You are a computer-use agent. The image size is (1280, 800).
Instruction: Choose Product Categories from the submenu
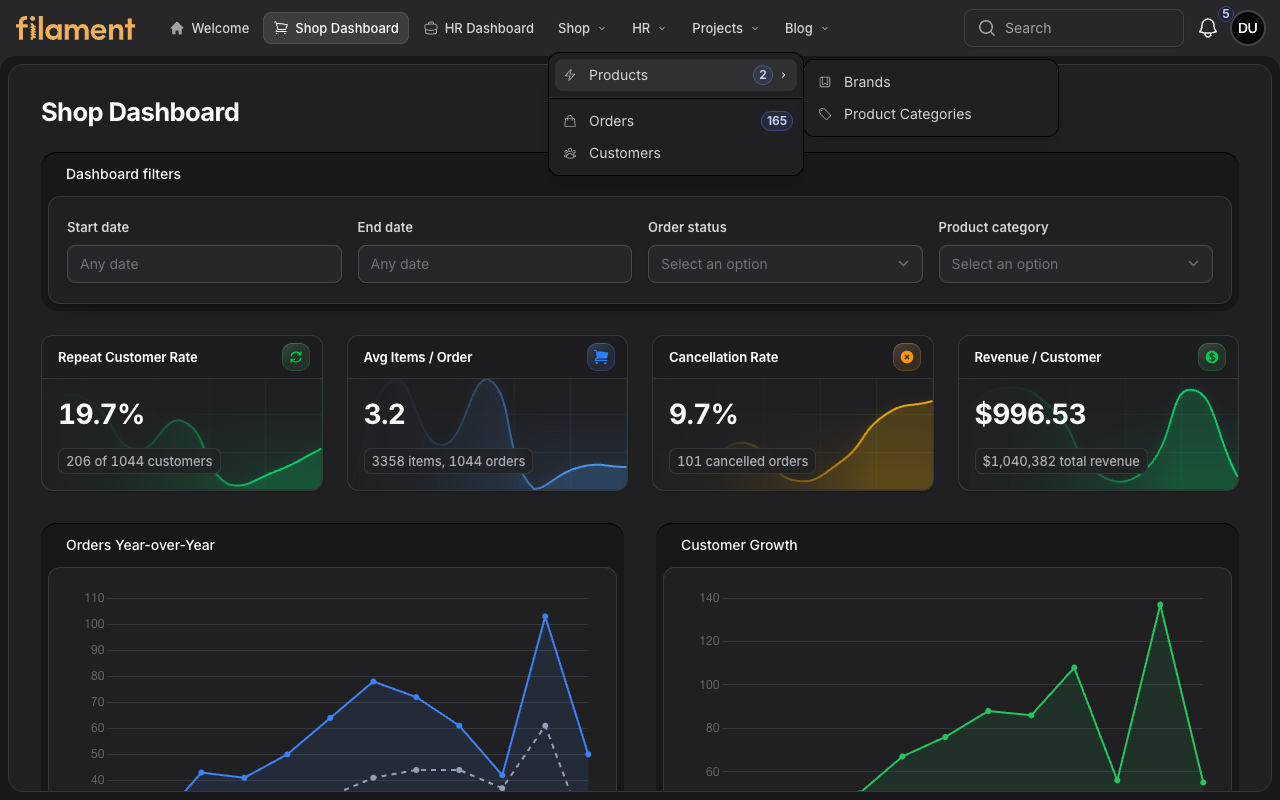pyautogui.click(x=931, y=114)
